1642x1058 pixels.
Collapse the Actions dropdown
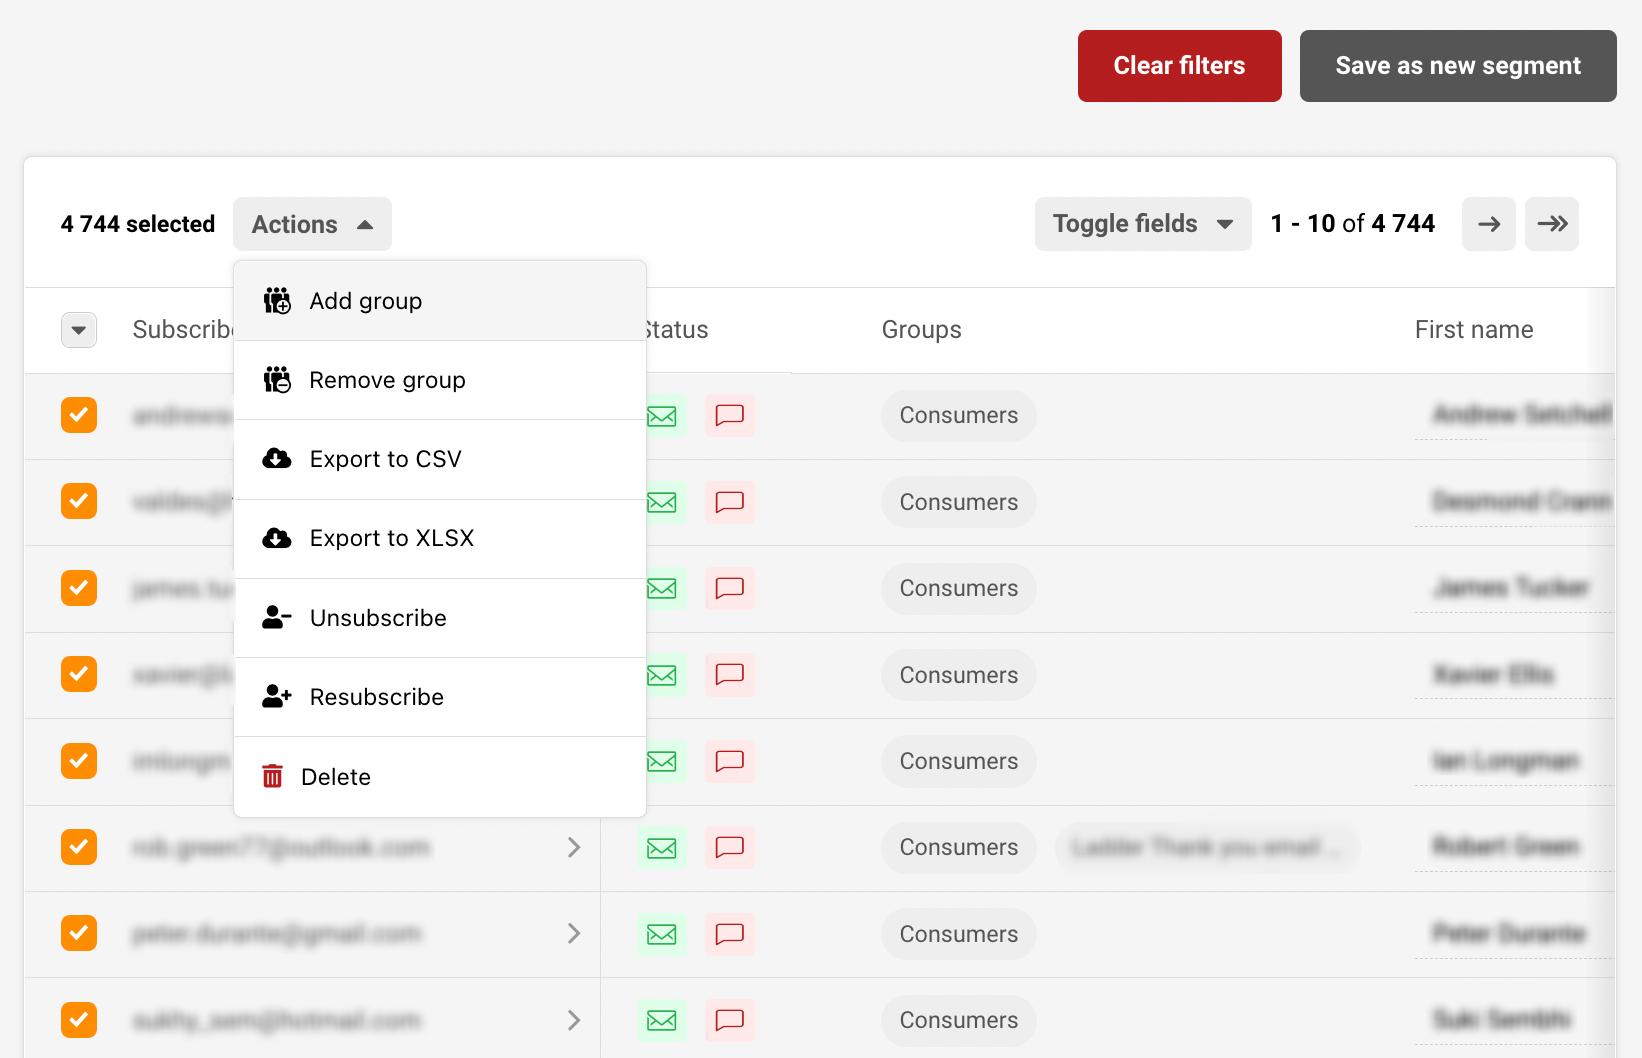(312, 224)
